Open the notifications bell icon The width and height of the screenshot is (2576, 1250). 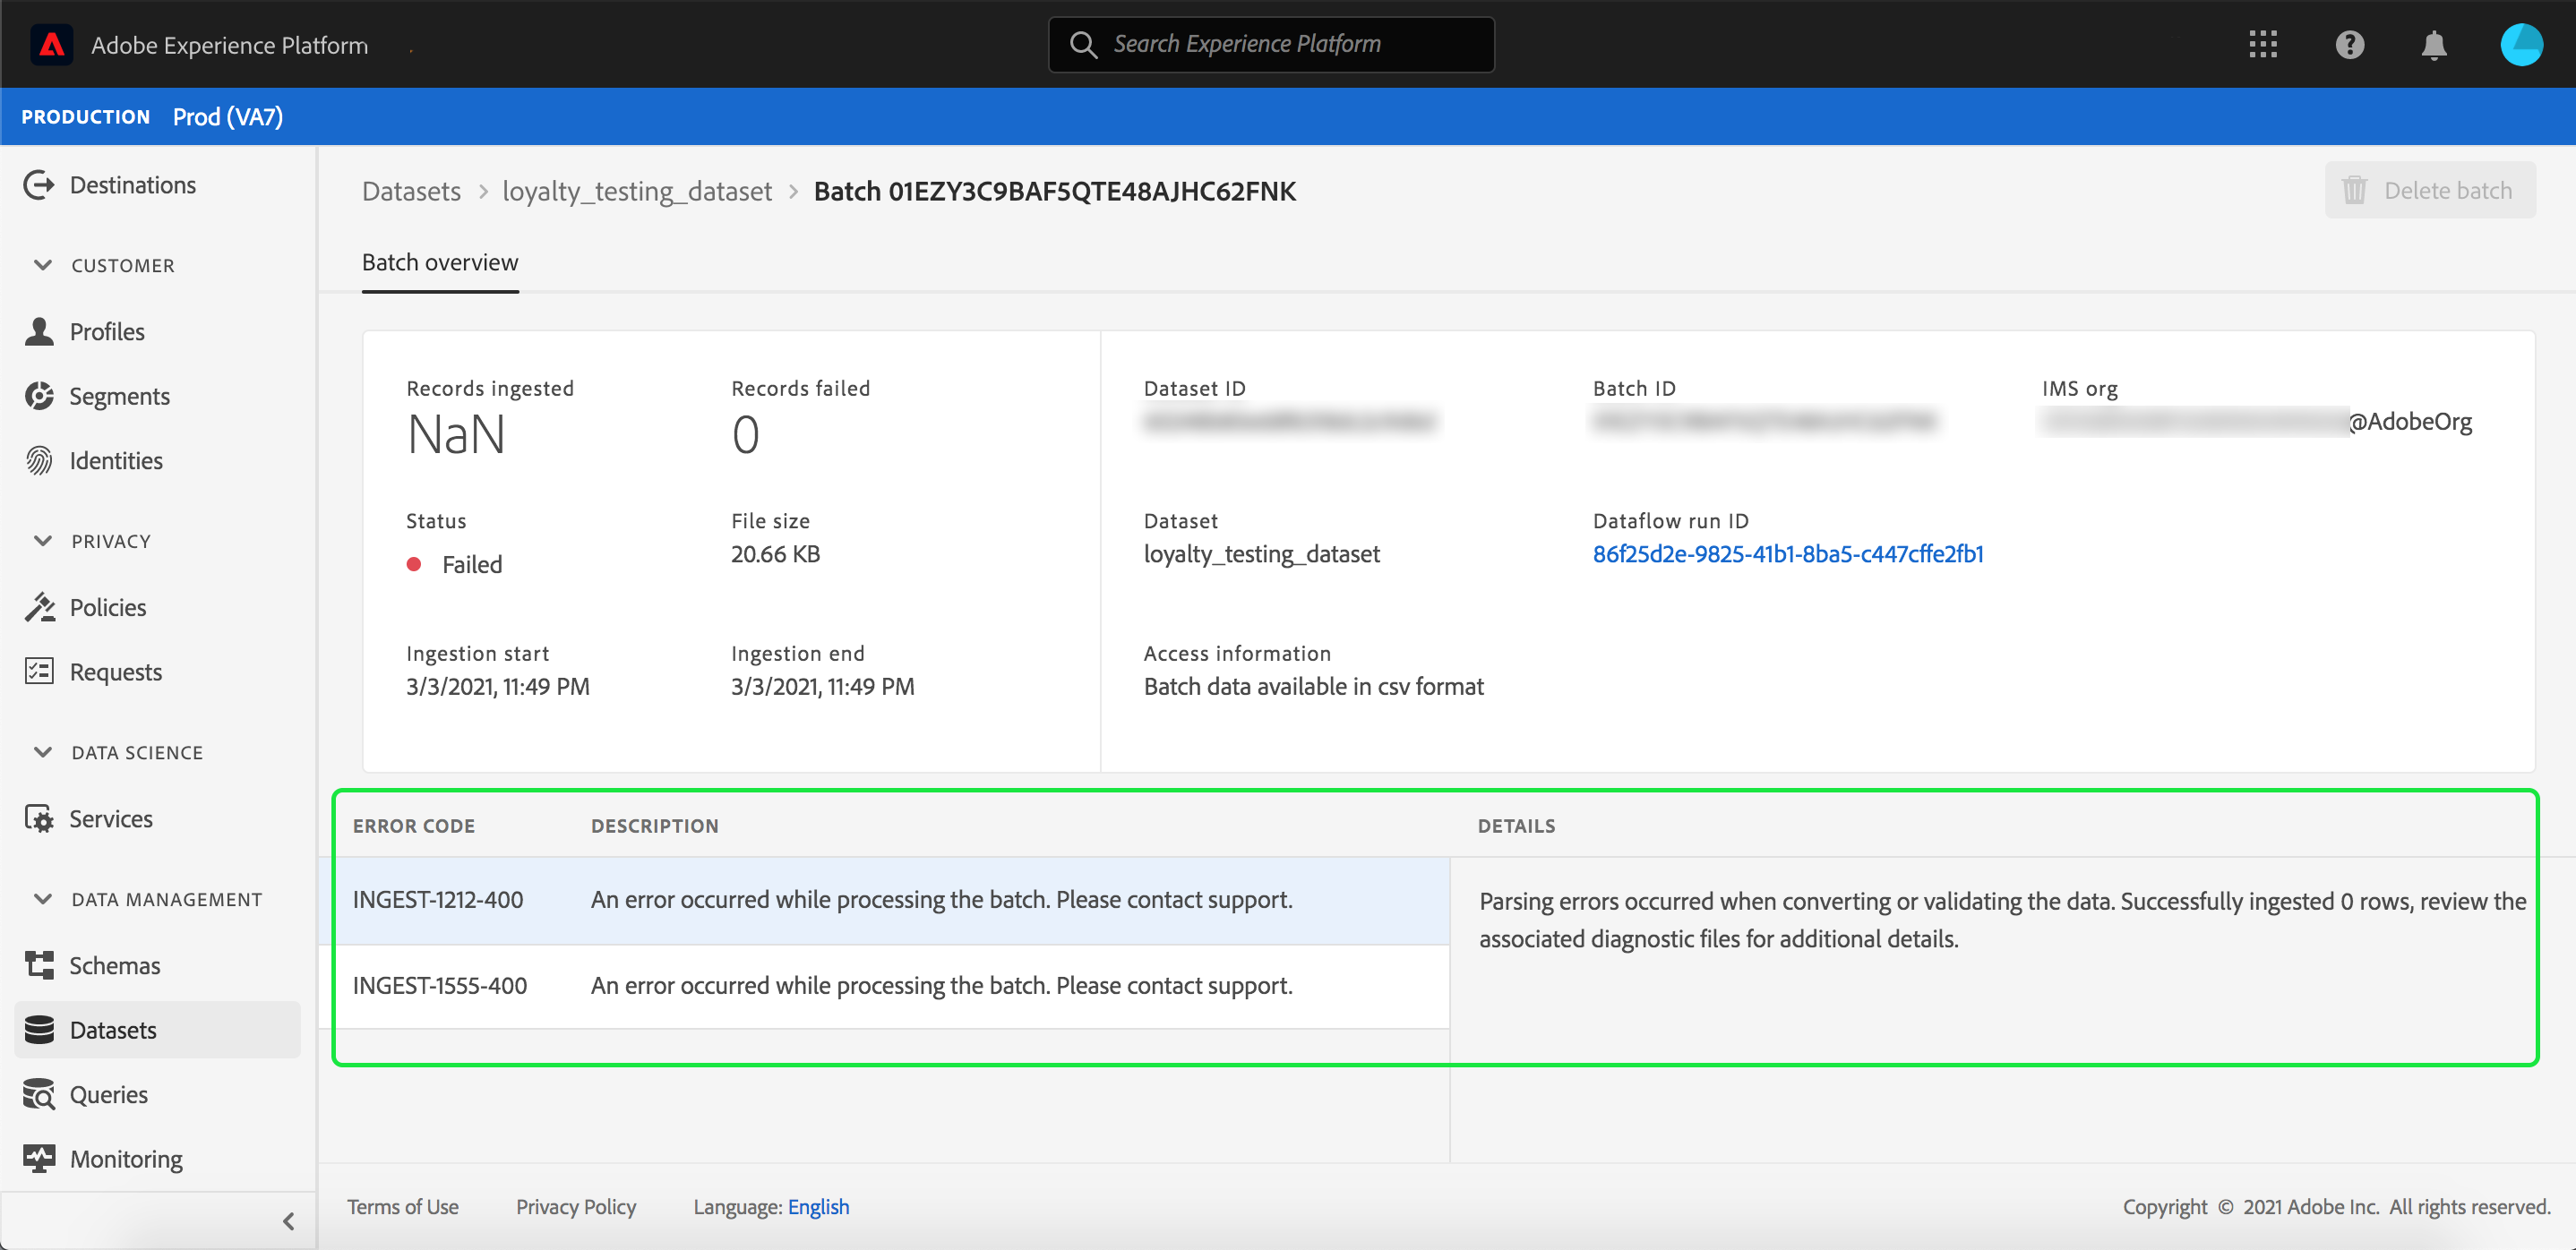[x=2434, y=45]
